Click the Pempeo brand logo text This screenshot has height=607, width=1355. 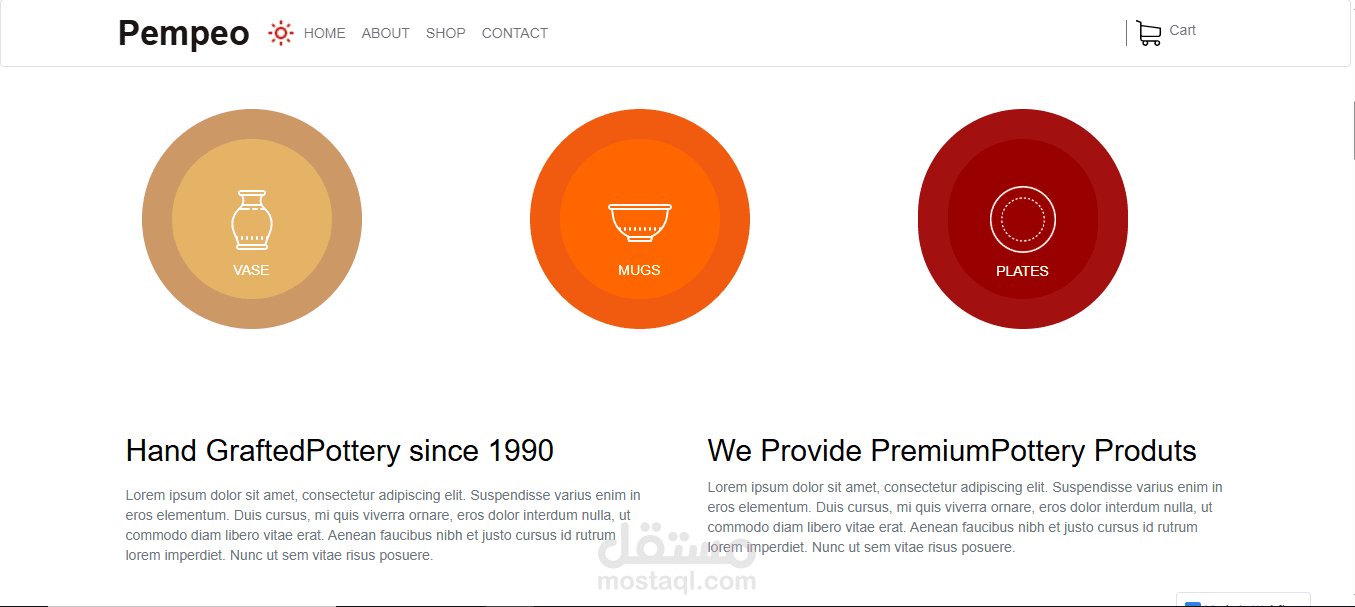[184, 33]
